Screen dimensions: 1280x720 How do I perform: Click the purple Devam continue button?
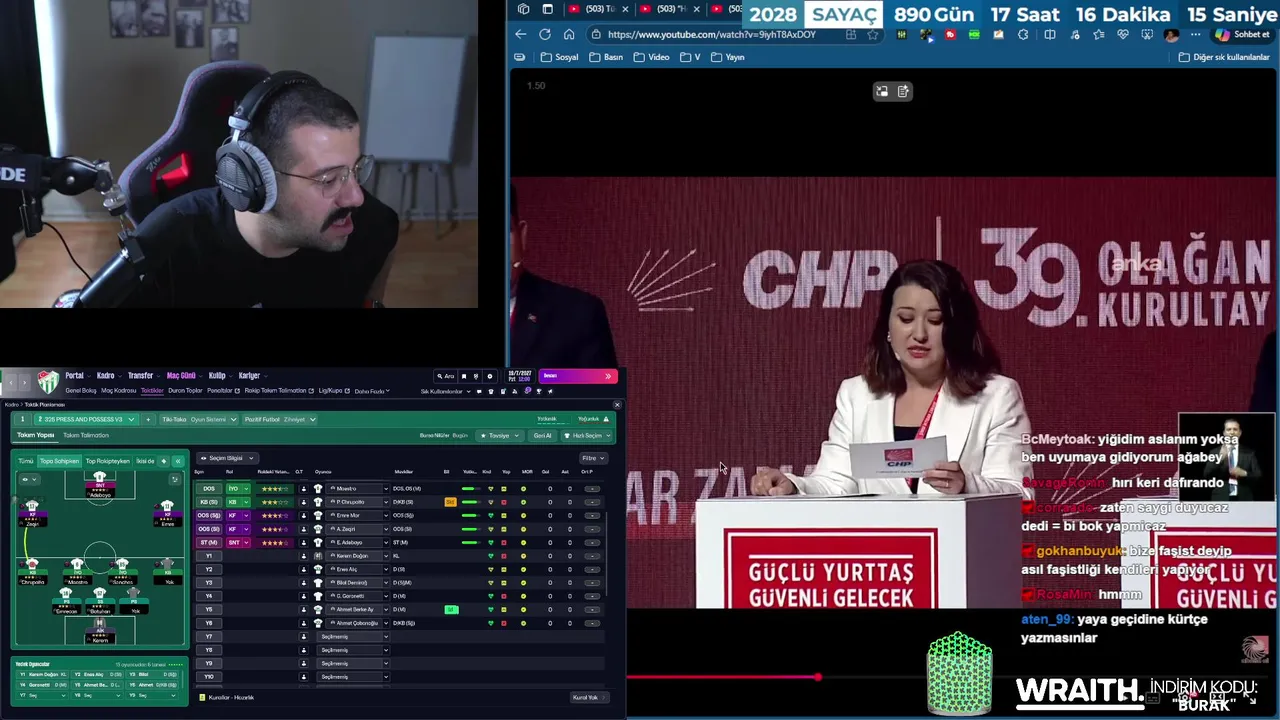[x=577, y=376]
